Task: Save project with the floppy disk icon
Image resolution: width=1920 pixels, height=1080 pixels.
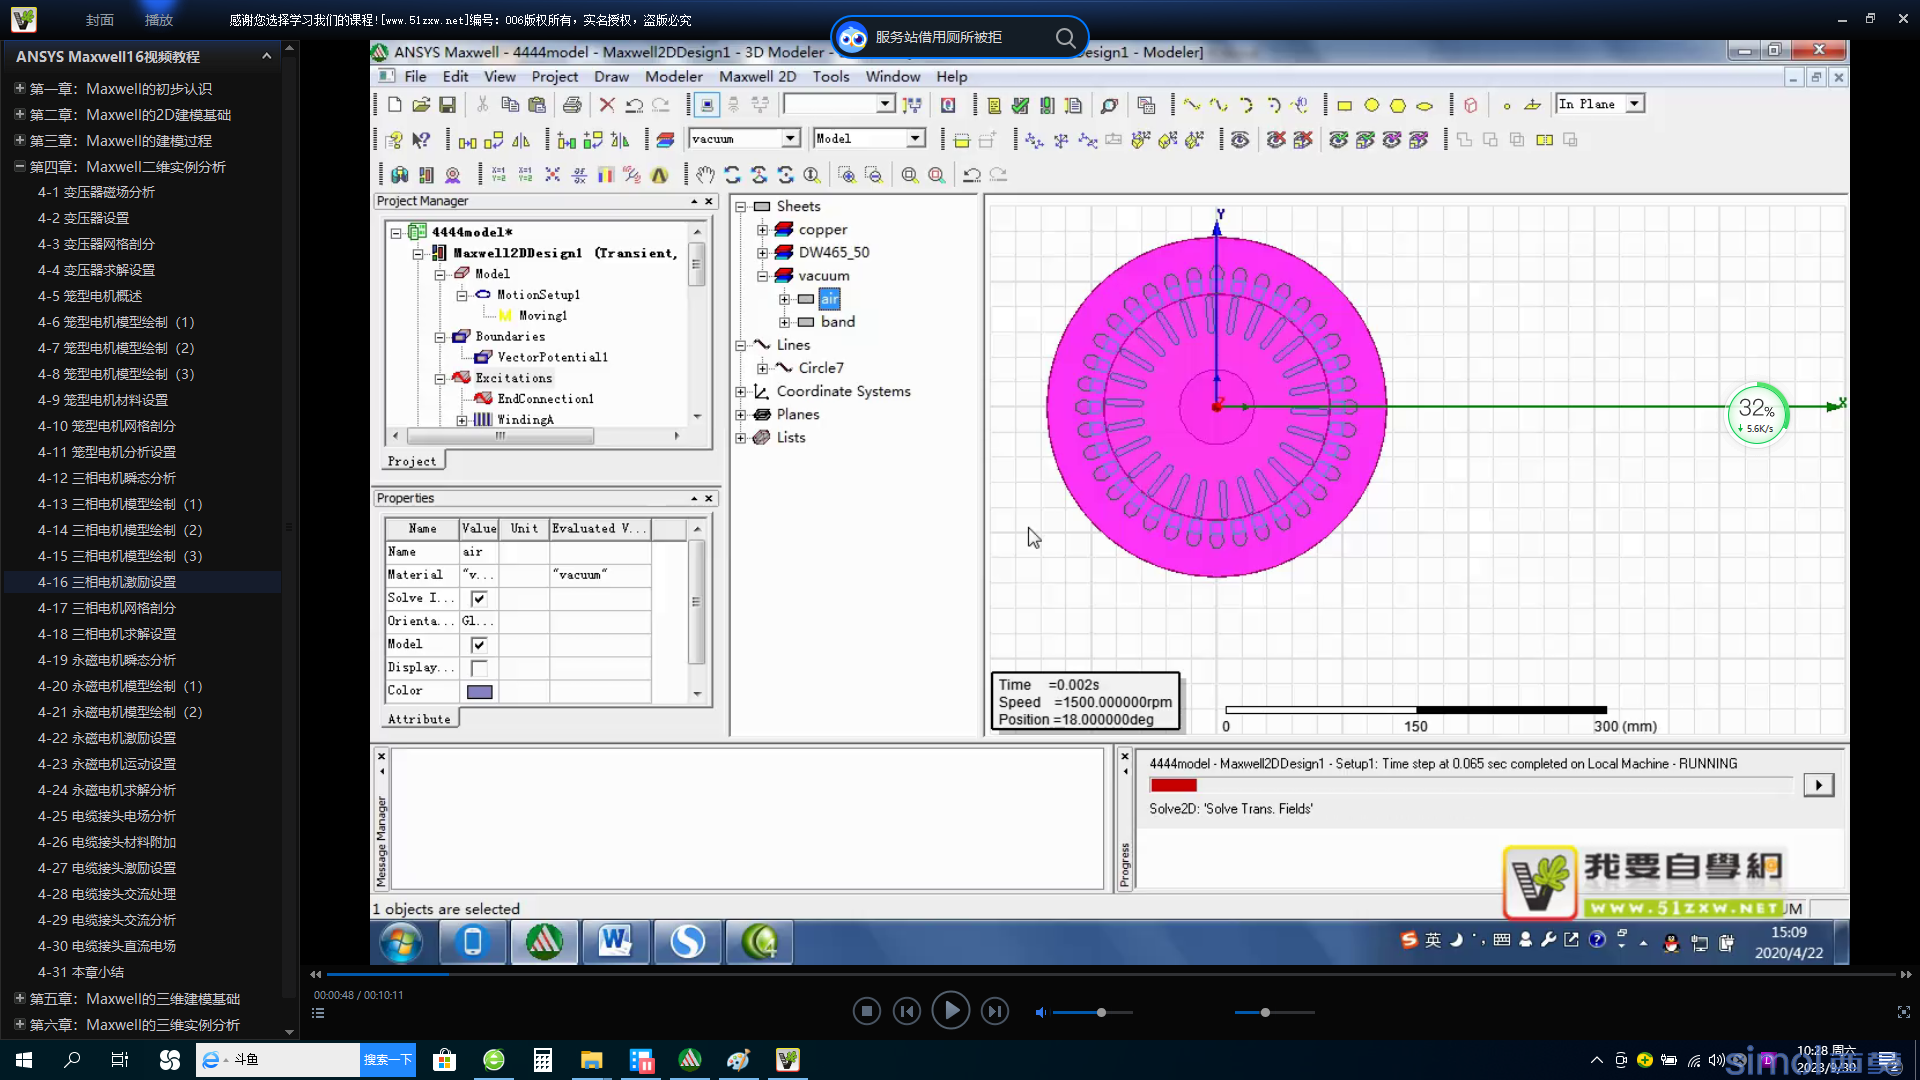Action: (448, 105)
